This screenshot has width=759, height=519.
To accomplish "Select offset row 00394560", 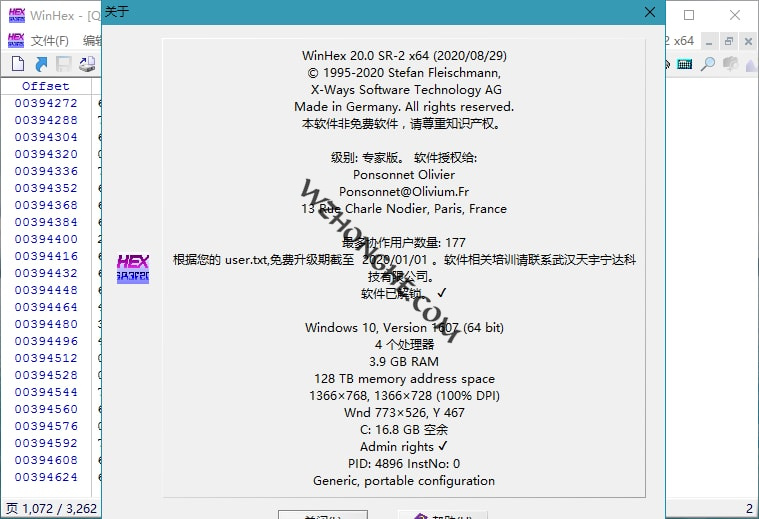I will (46, 409).
